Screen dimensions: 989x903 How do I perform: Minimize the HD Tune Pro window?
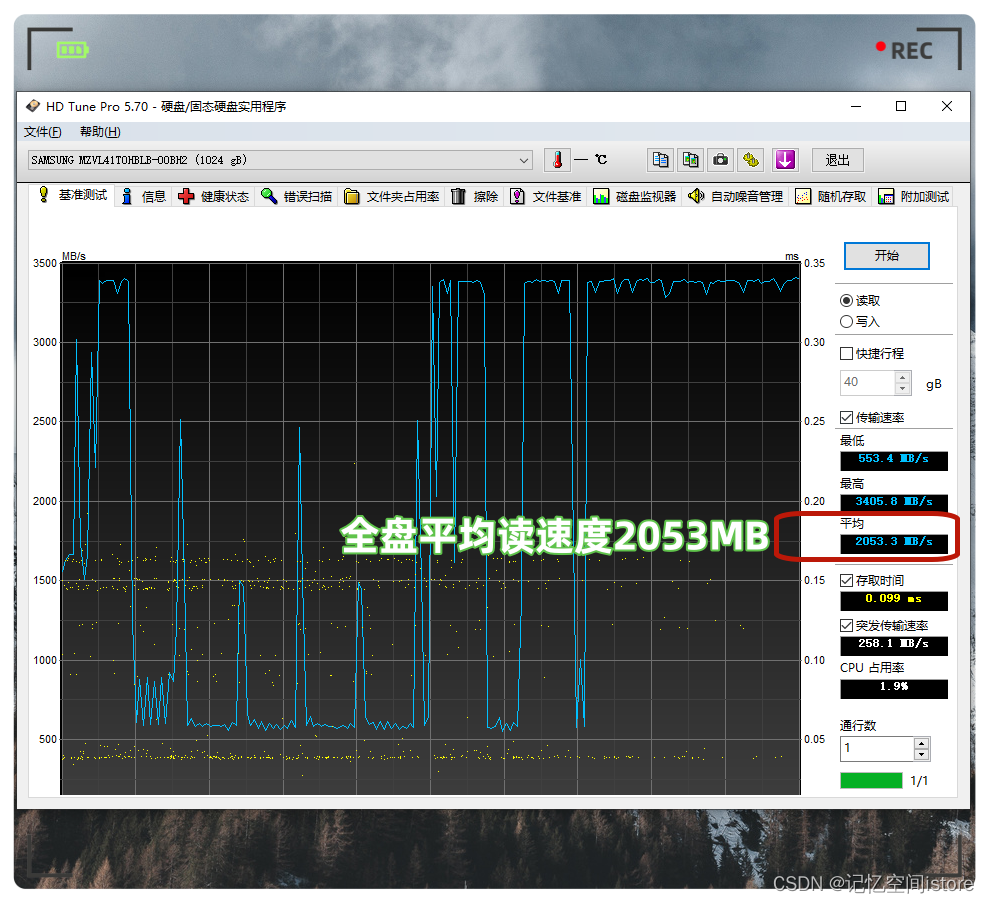pos(856,106)
